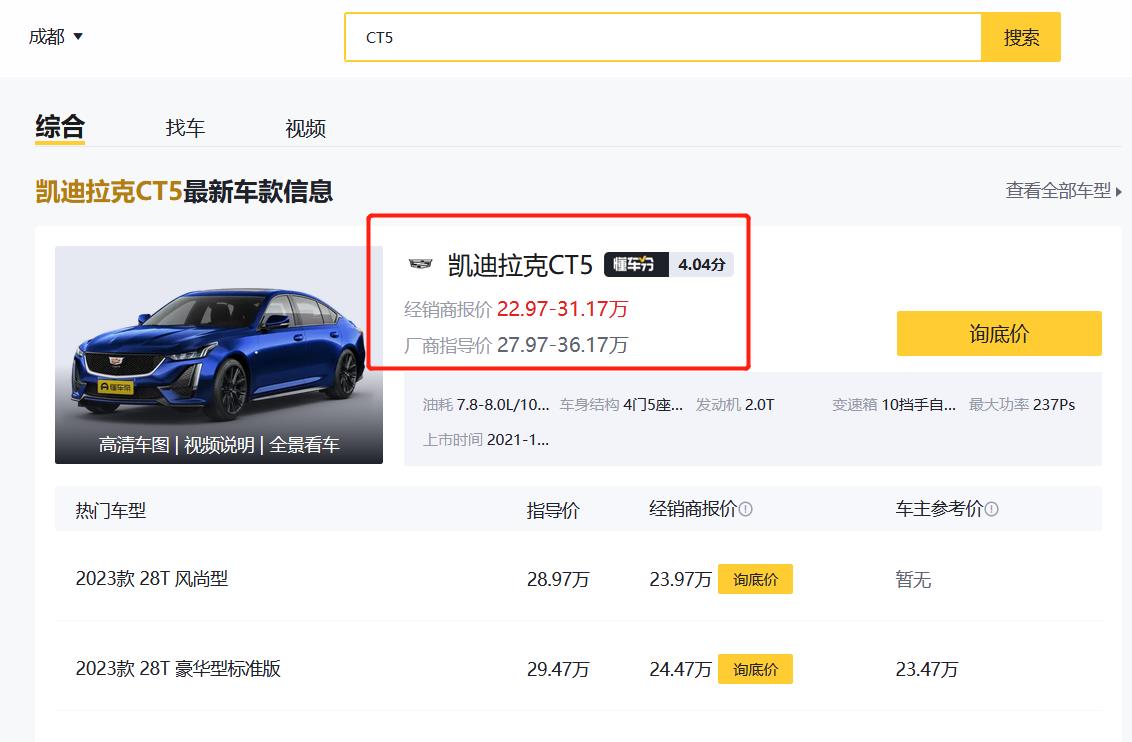Switch to the 视频 tab
Screen dimensions: 1132x742
click(305, 127)
